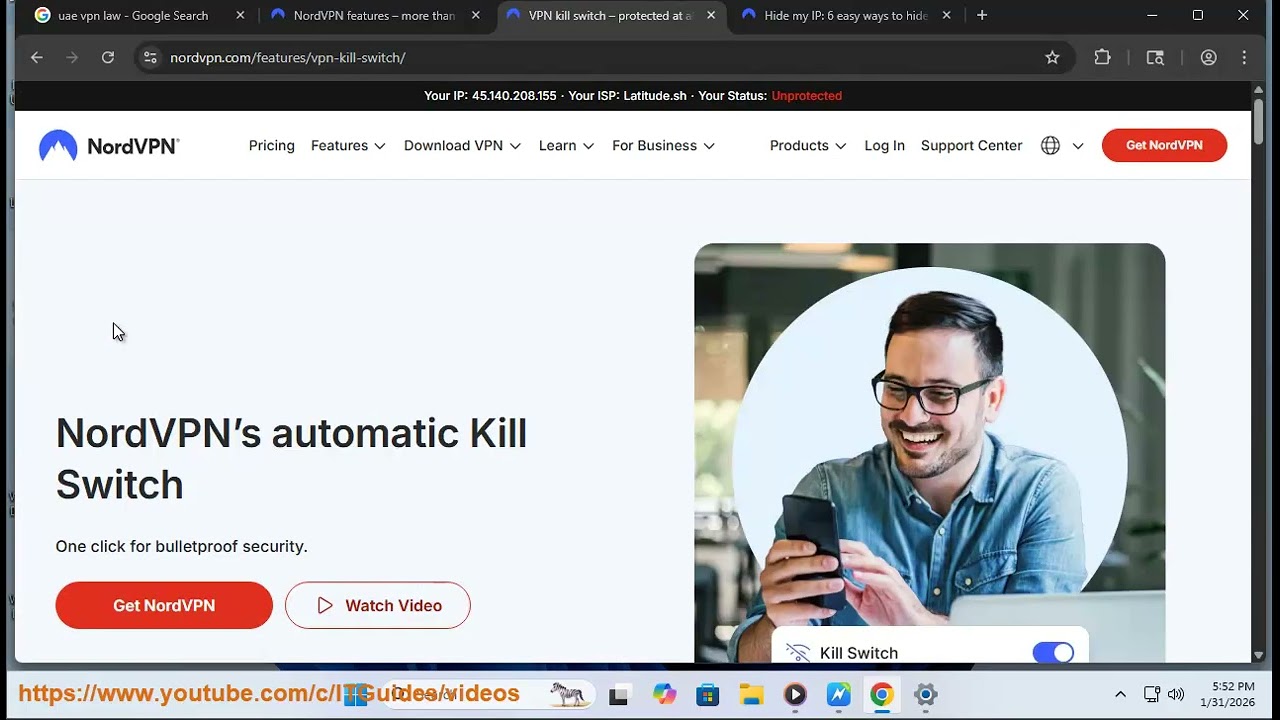Screen dimensions: 1280x720
Task: Click the man with phone hero image
Action: tap(930, 452)
